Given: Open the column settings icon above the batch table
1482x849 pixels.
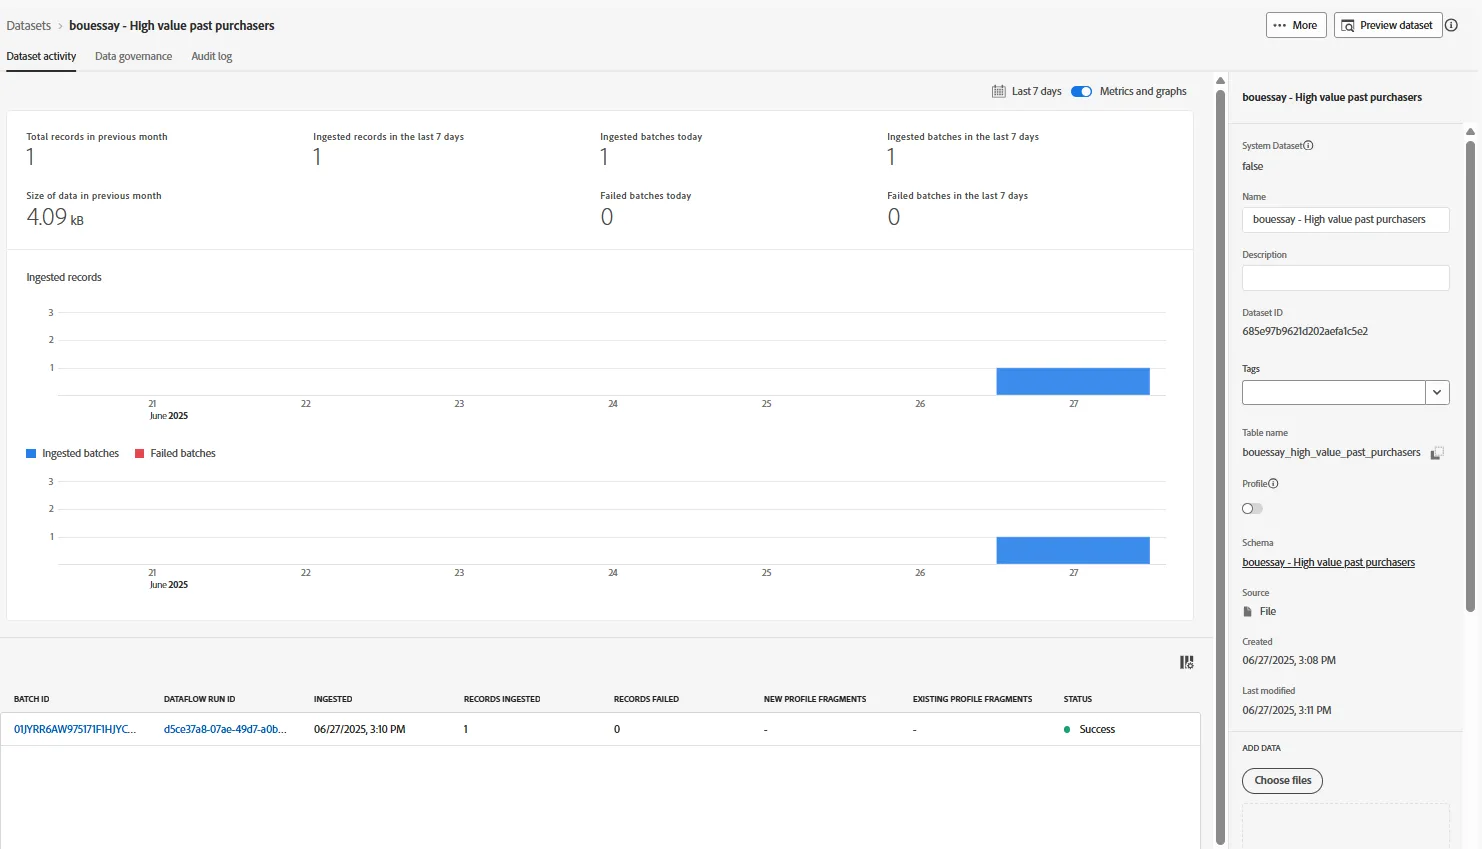Looking at the screenshot, I should (1186, 662).
